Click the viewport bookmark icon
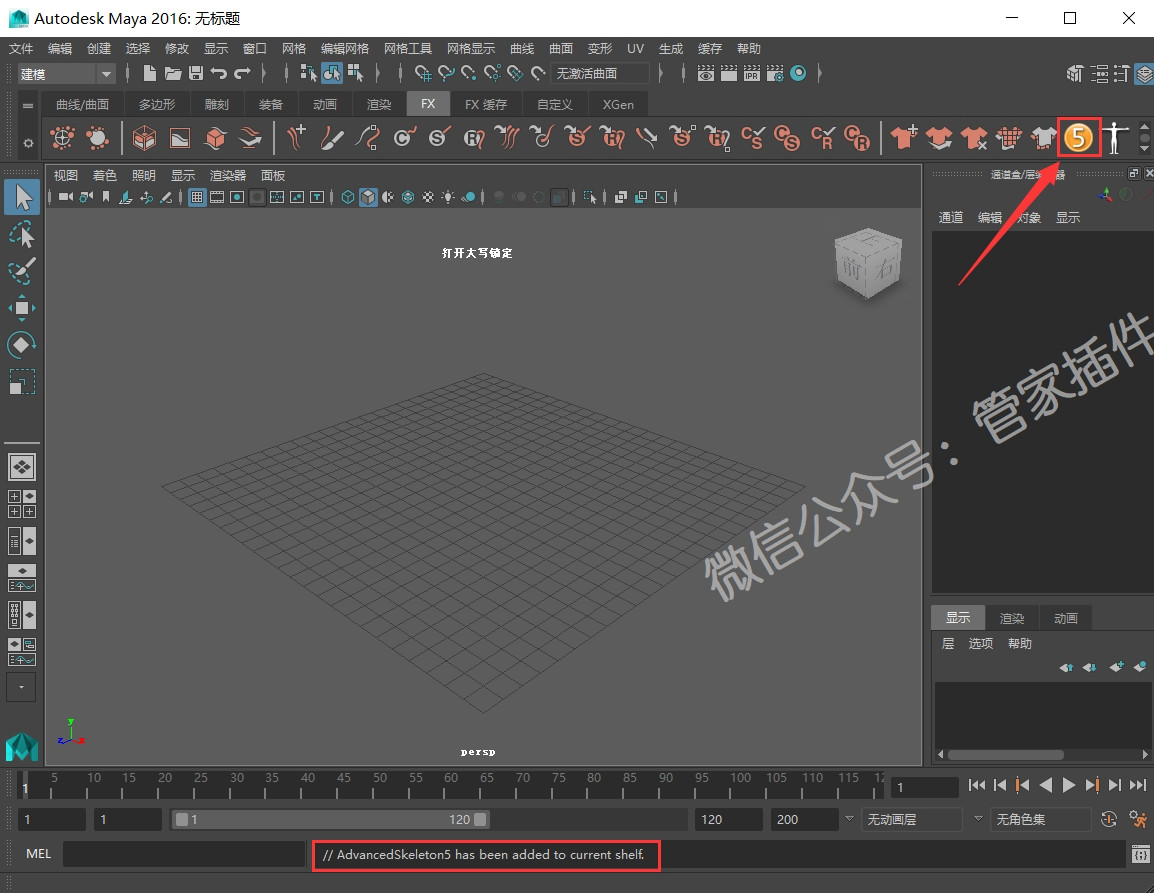This screenshot has height=893, width=1154. coord(106,197)
